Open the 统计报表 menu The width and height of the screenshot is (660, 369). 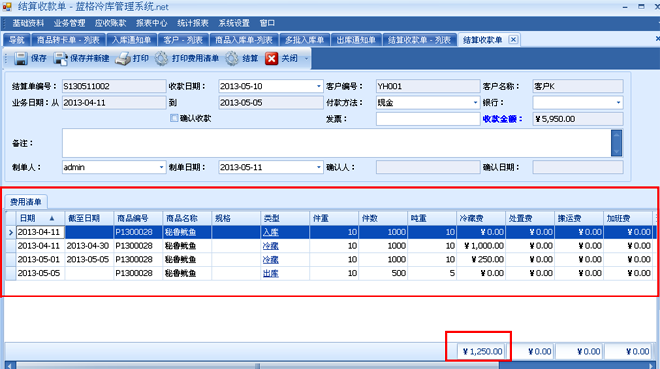192,23
